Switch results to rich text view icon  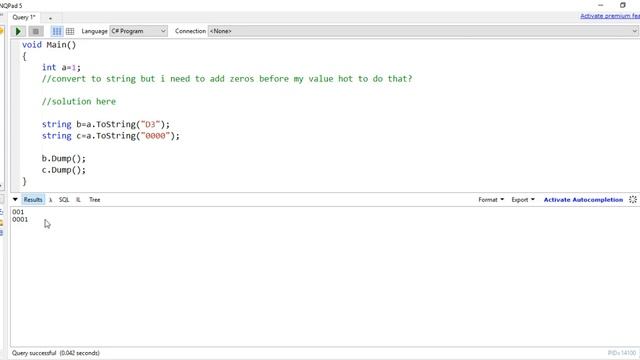click(x=57, y=31)
